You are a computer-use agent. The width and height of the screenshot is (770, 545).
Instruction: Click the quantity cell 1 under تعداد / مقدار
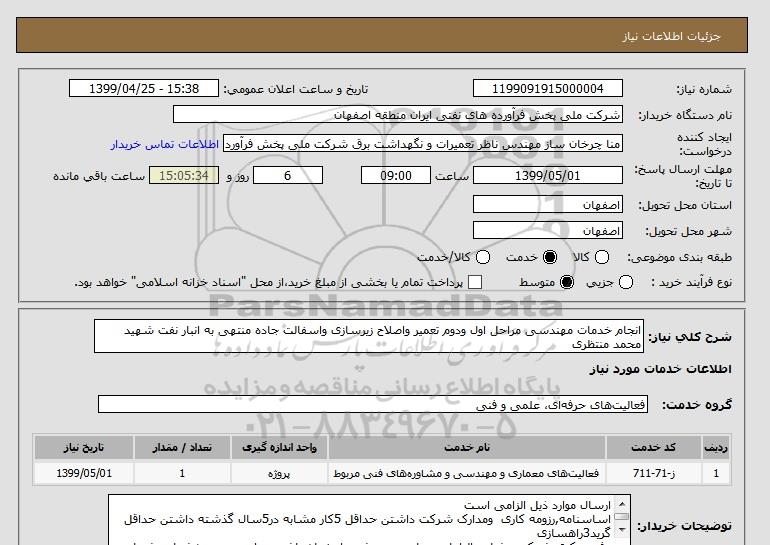(x=182, y=473)
